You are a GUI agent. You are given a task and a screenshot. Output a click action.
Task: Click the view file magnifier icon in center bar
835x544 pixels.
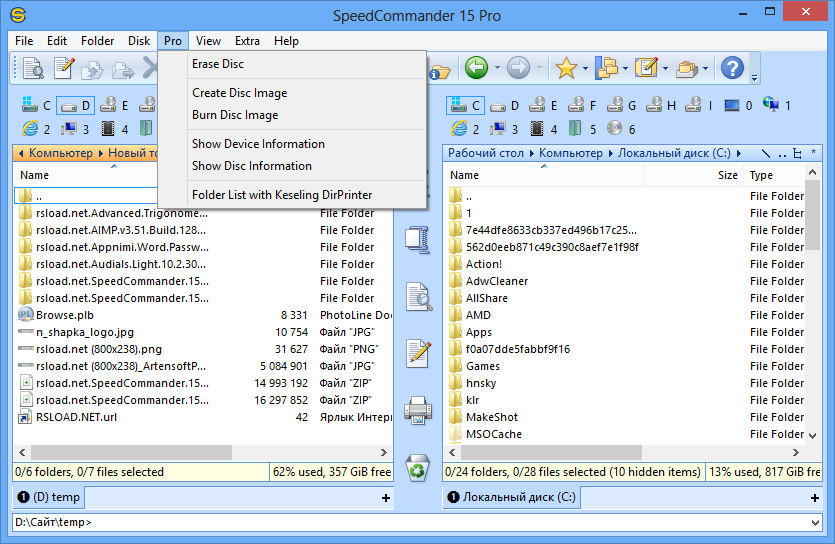coord(419,296)
